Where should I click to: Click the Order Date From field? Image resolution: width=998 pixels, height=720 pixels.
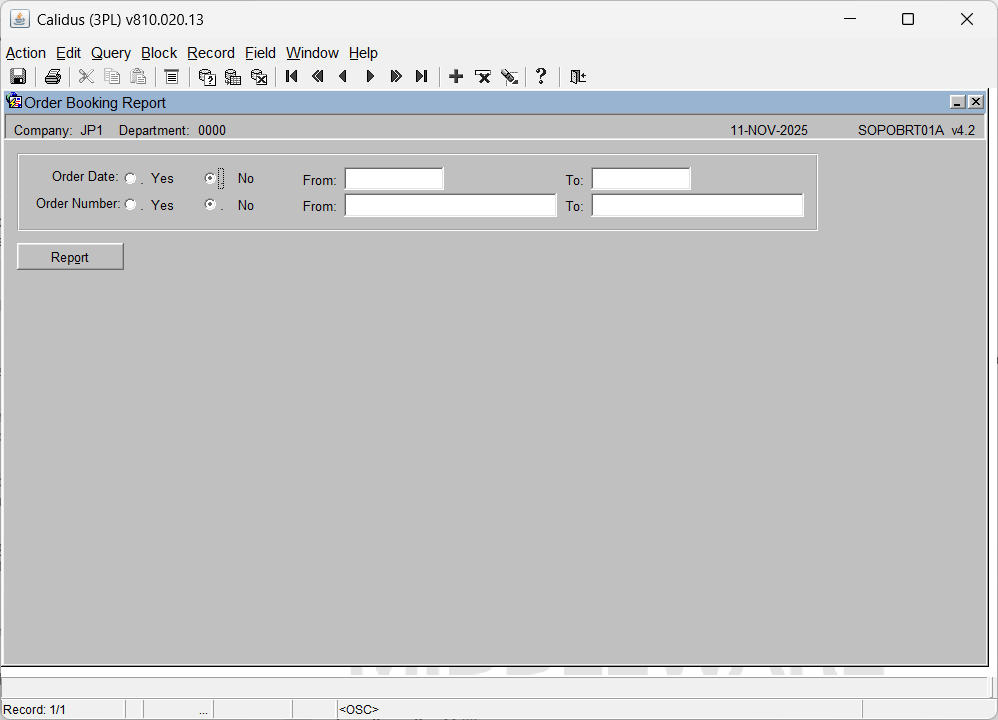(394, 179)
